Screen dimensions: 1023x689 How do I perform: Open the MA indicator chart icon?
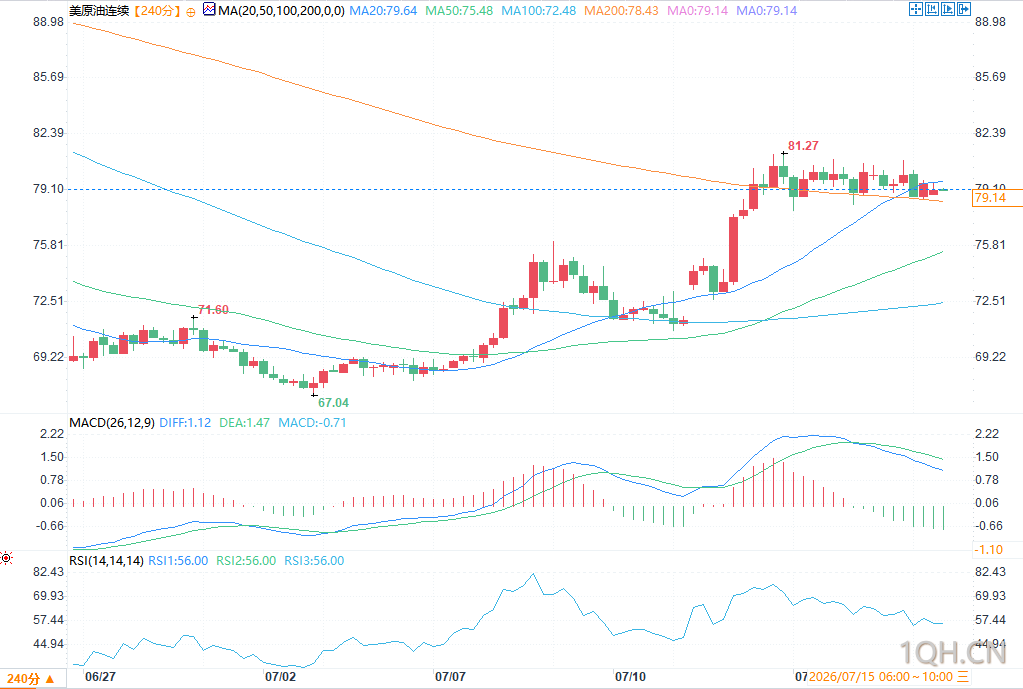pos(209,10)
